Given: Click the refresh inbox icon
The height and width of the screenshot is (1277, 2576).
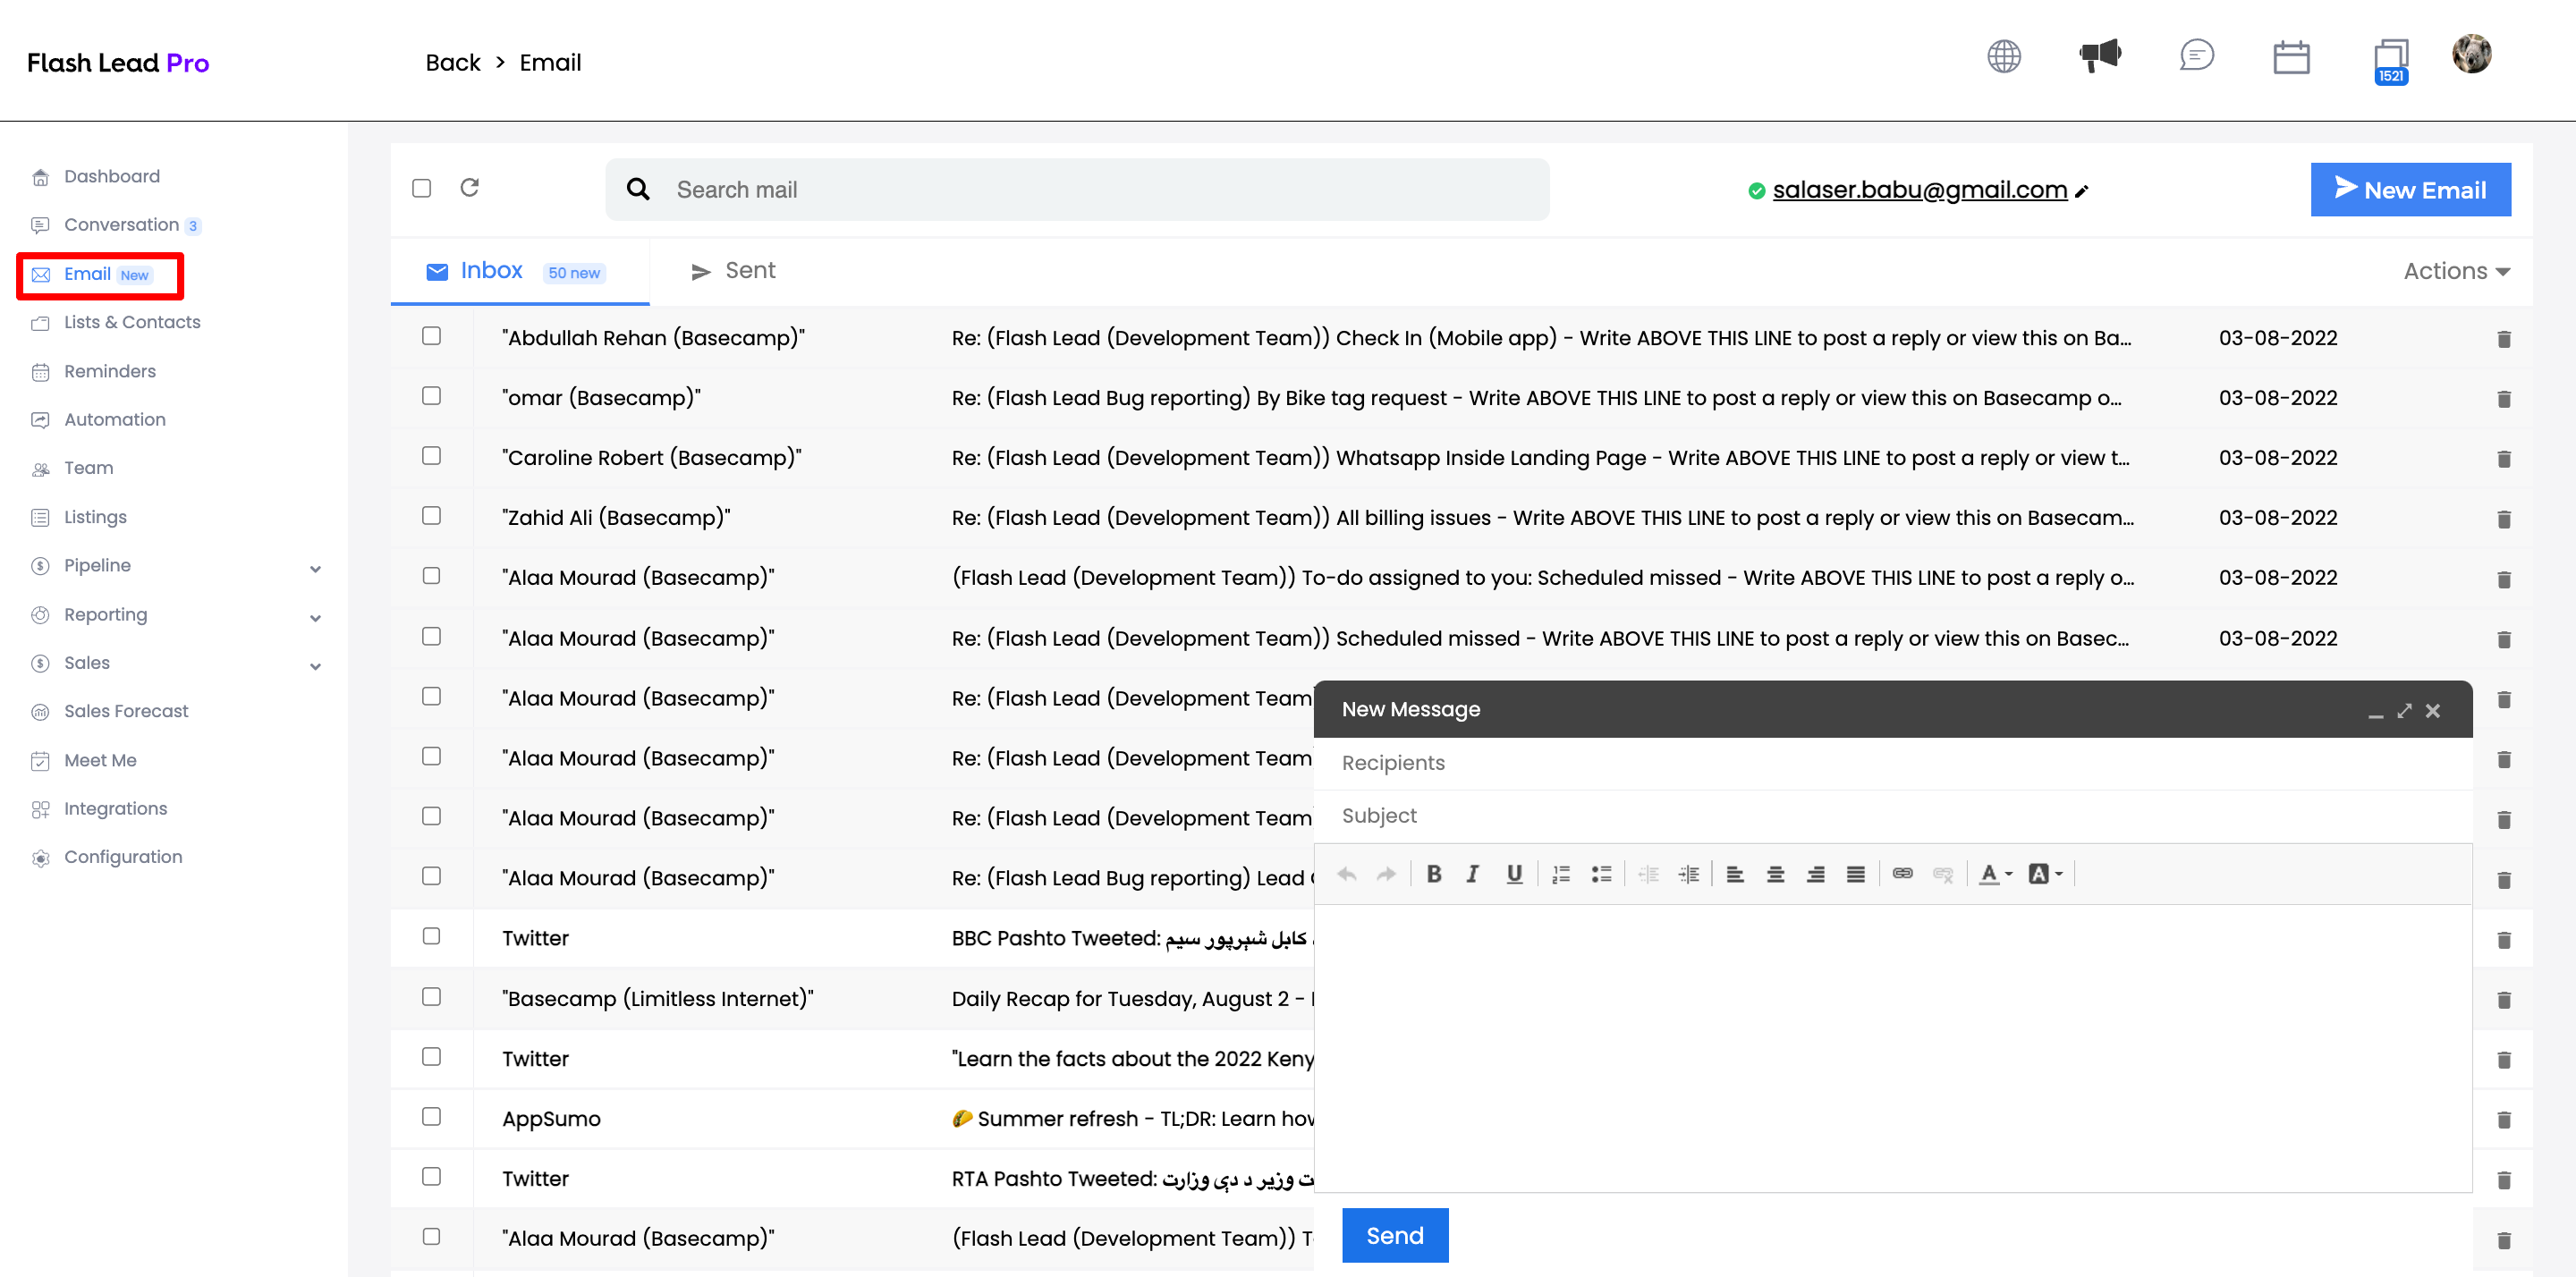Looking at the screenshot, I should (469, 188).
